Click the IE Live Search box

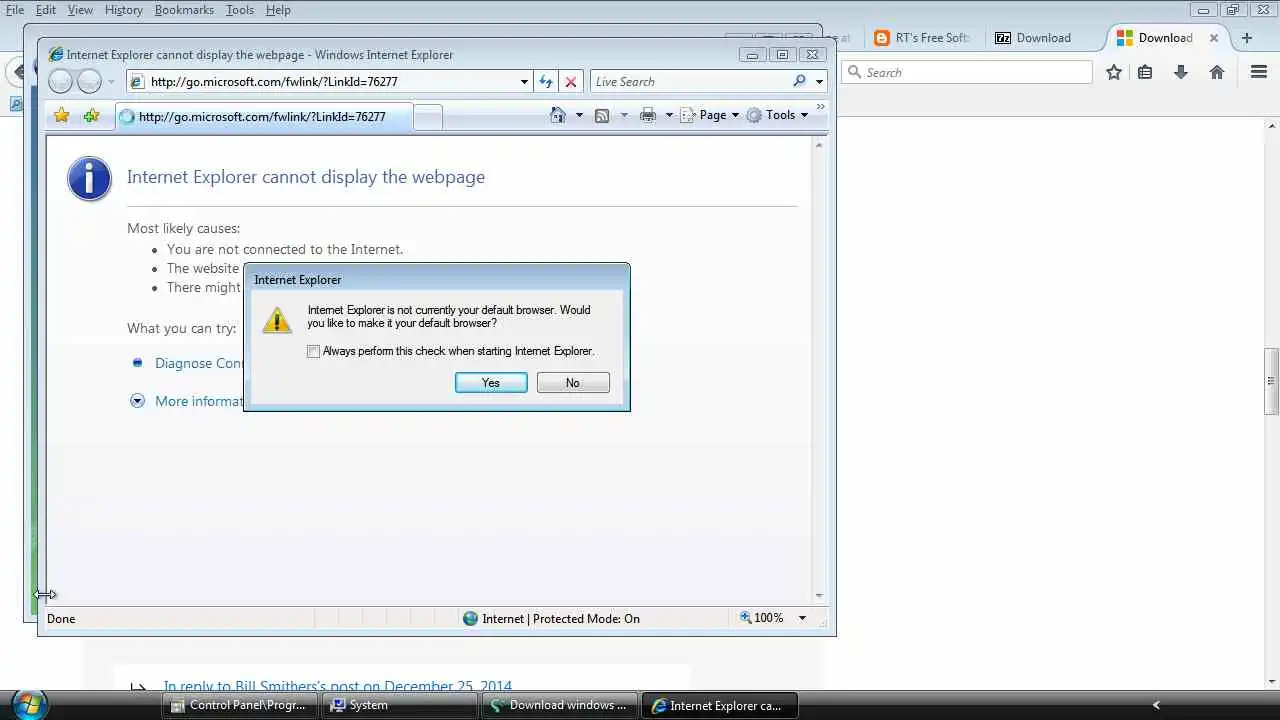pyautogui.click(x=690, y=82)
